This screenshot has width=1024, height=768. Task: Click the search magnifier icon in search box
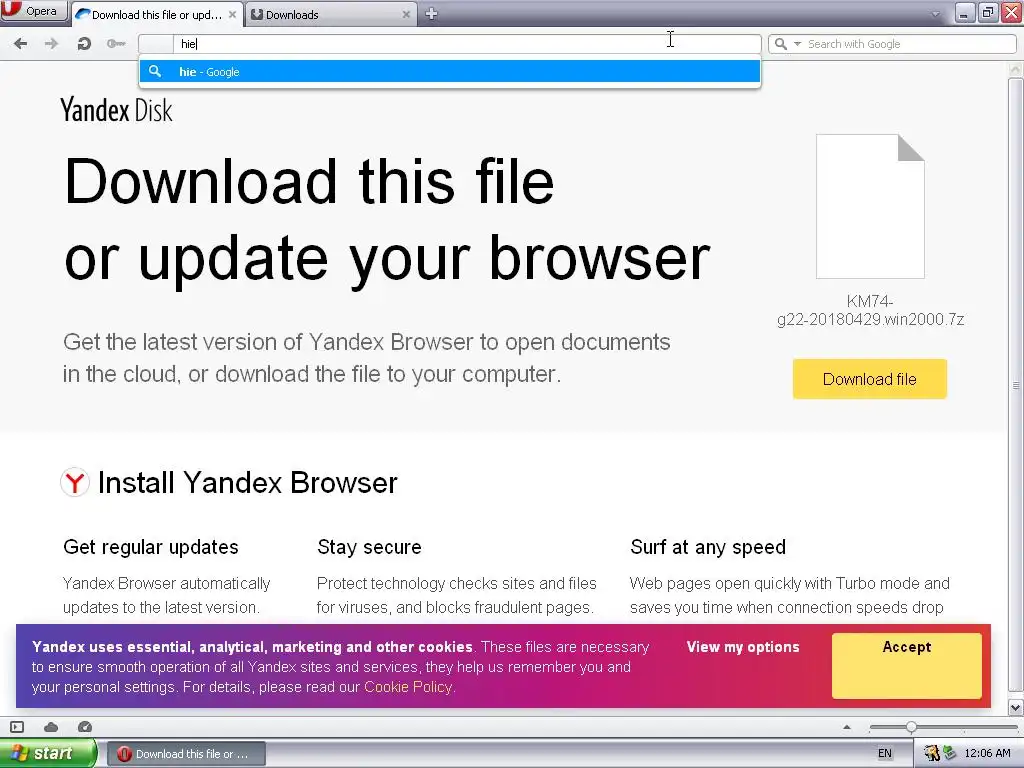[x=780, y=44]
